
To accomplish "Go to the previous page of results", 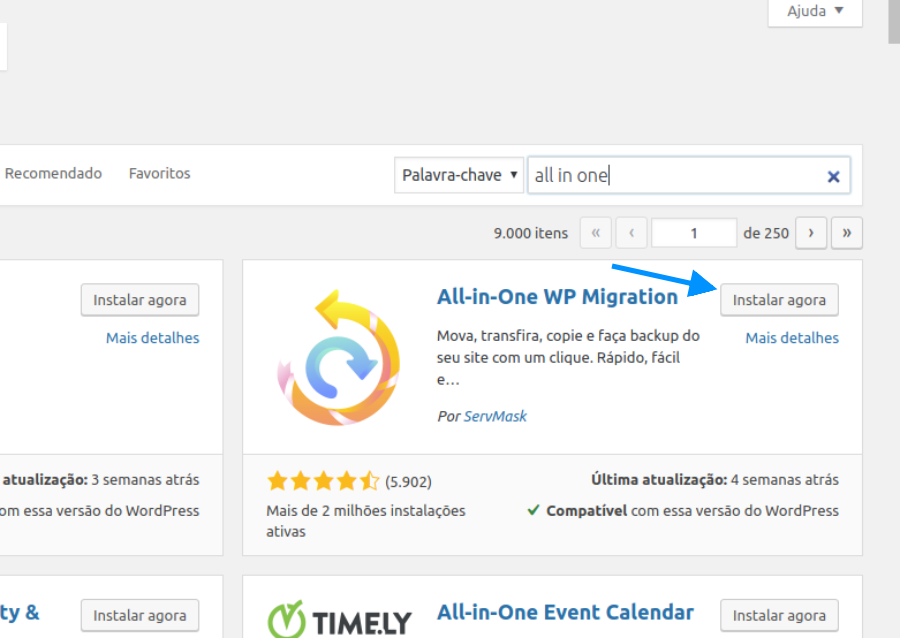I will 631,233.
